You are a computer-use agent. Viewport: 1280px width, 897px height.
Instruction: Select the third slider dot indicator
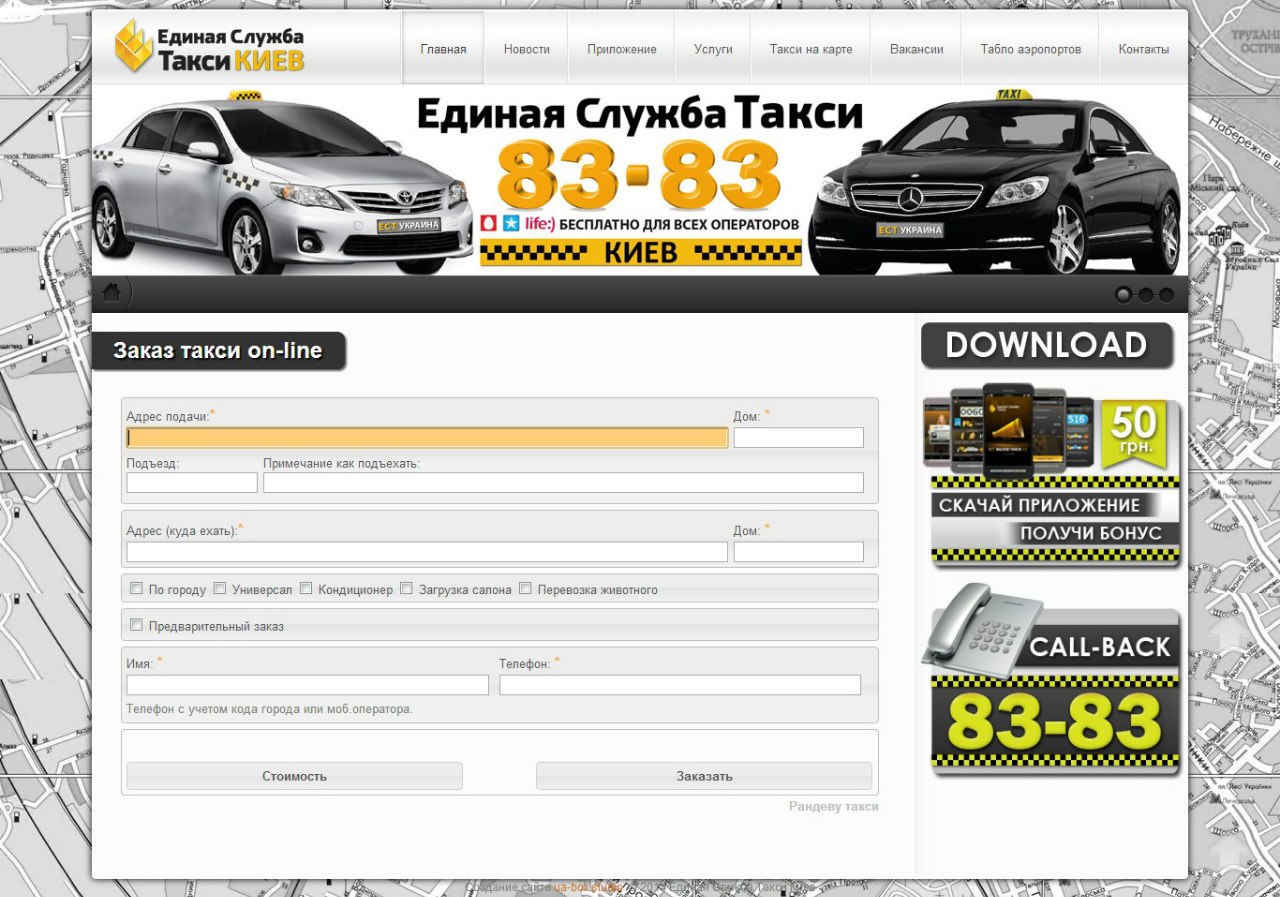pyautogui.click(x=1166, y=294)
